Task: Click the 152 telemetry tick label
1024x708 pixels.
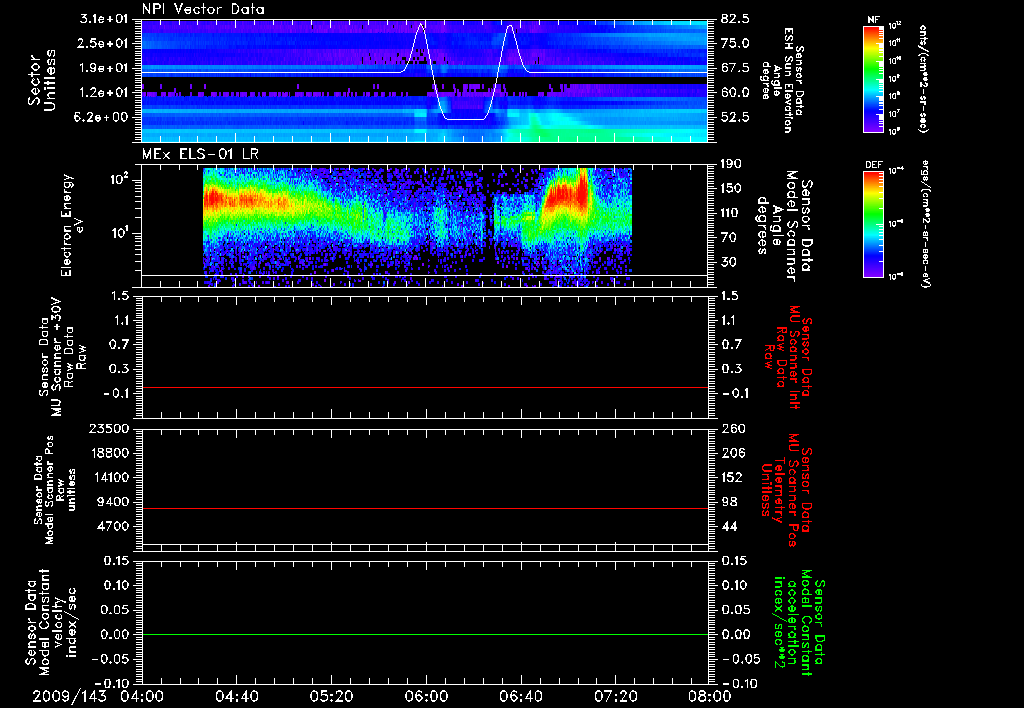Action: 732,477
